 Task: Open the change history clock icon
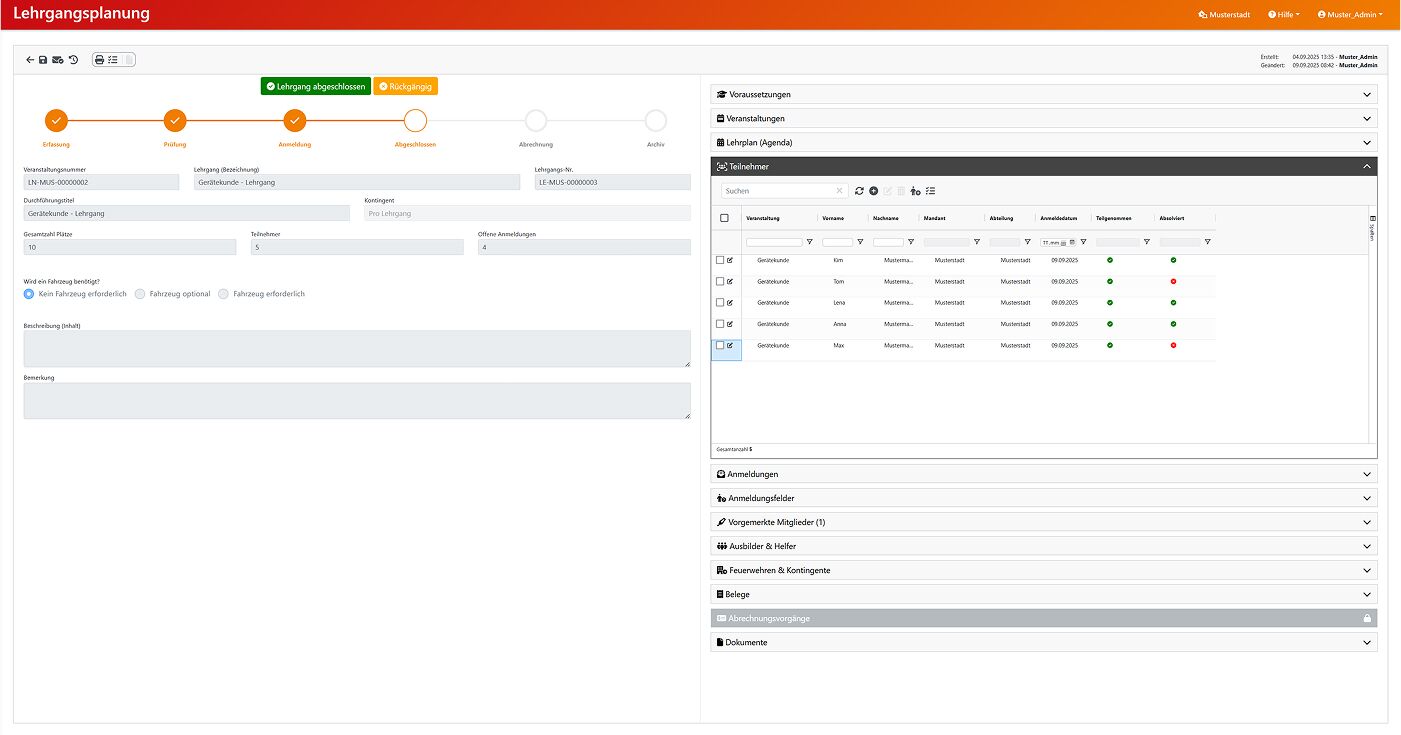[73, 60]
